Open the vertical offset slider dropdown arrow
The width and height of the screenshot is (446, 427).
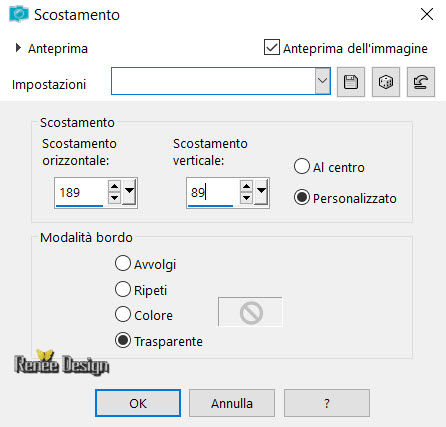coord(261,192)
